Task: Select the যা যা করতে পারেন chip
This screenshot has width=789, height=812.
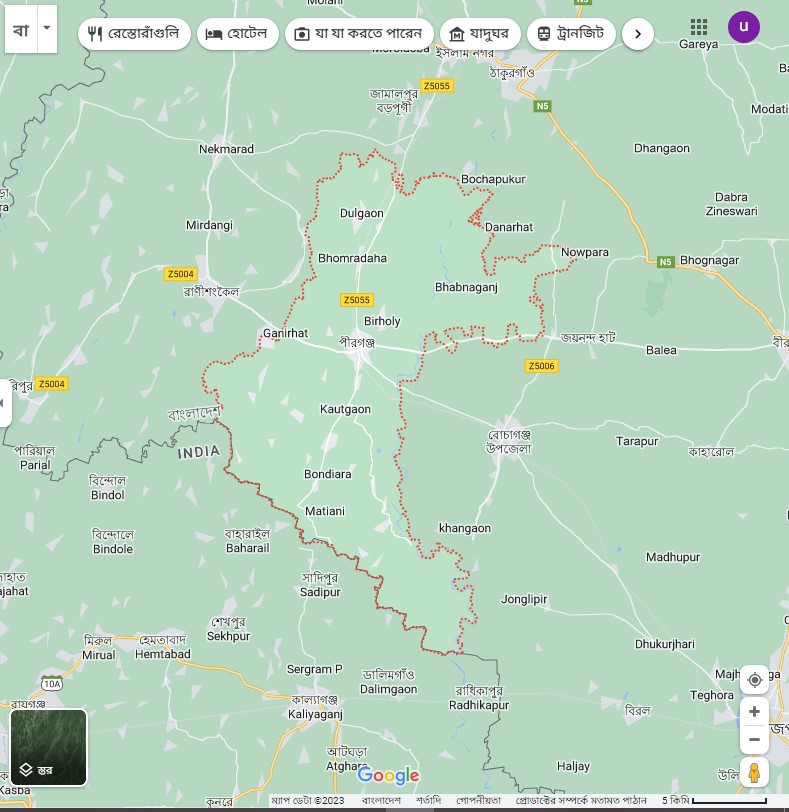Action: (359, 33)
